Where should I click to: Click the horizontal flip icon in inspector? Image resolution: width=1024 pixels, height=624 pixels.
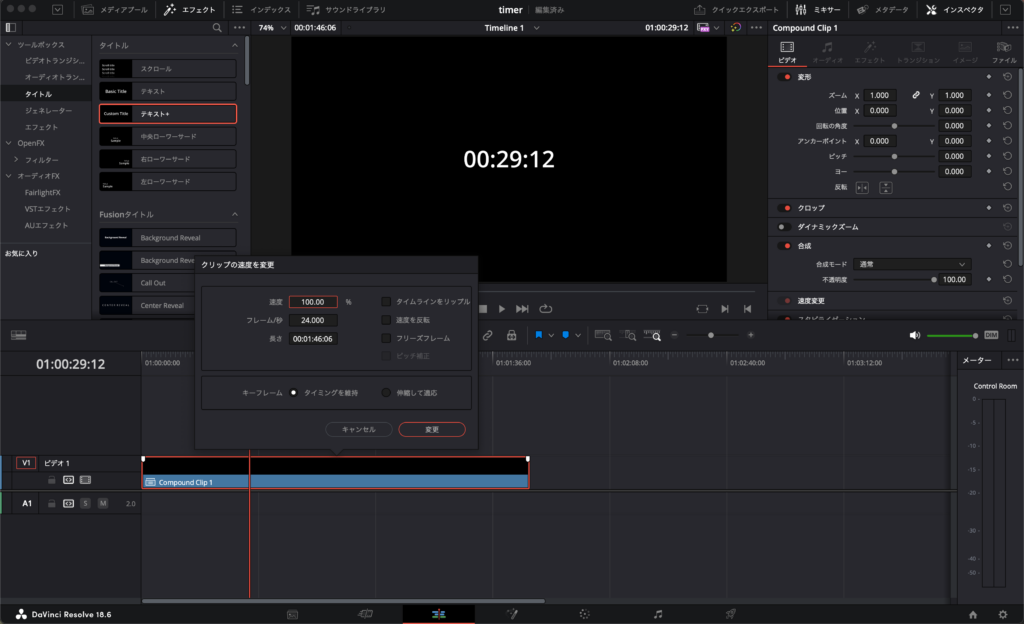[x=862, y=187]
